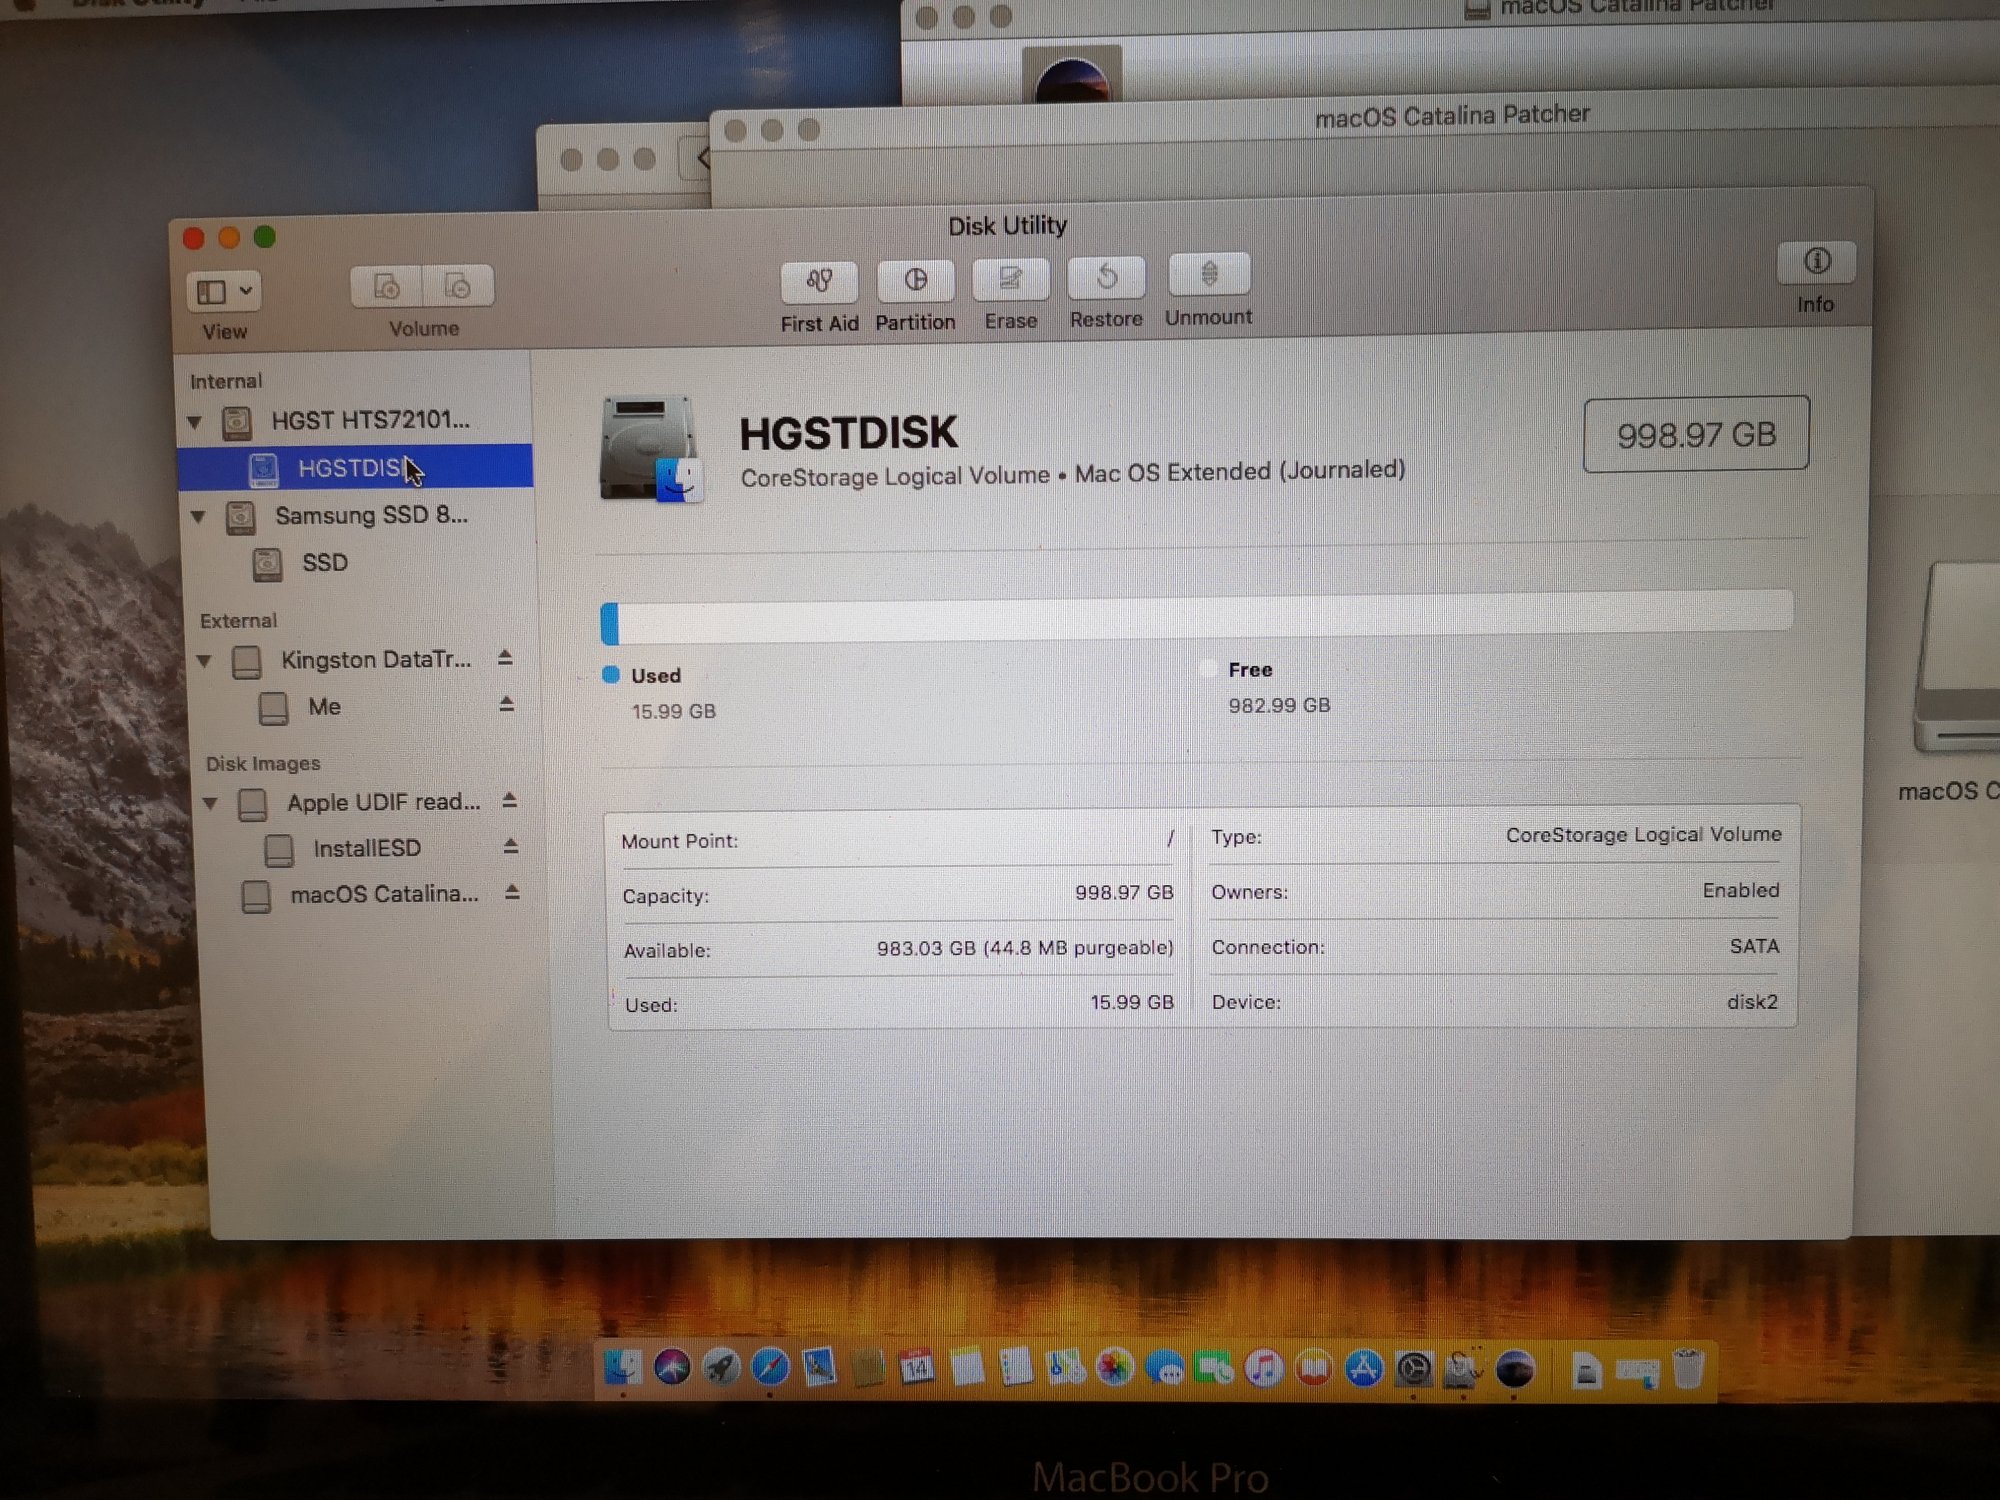This screenshot has width=2000, height=1500.
Task: Click the Connection SATA row
Action: tap(1495, 946)
